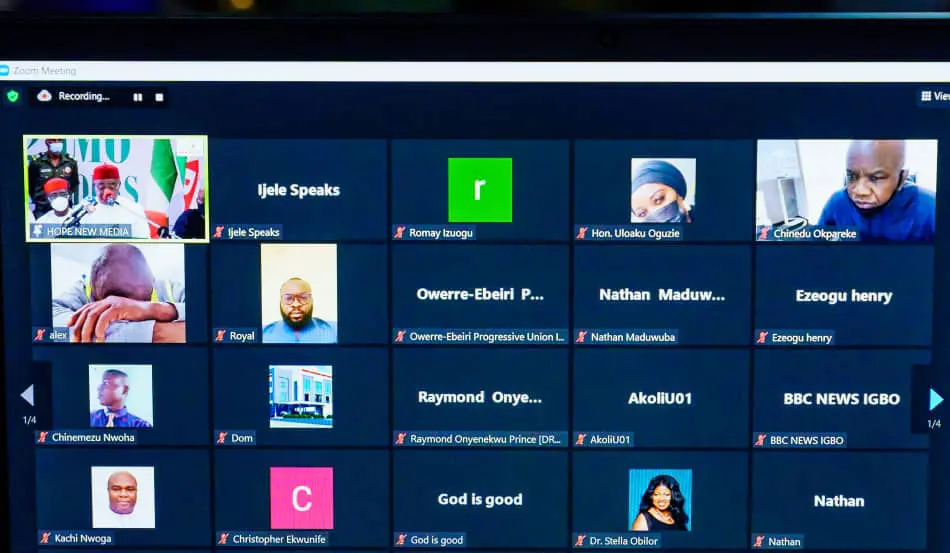Click muted mic icon on Ijele Speaks tile

[219, 232]
